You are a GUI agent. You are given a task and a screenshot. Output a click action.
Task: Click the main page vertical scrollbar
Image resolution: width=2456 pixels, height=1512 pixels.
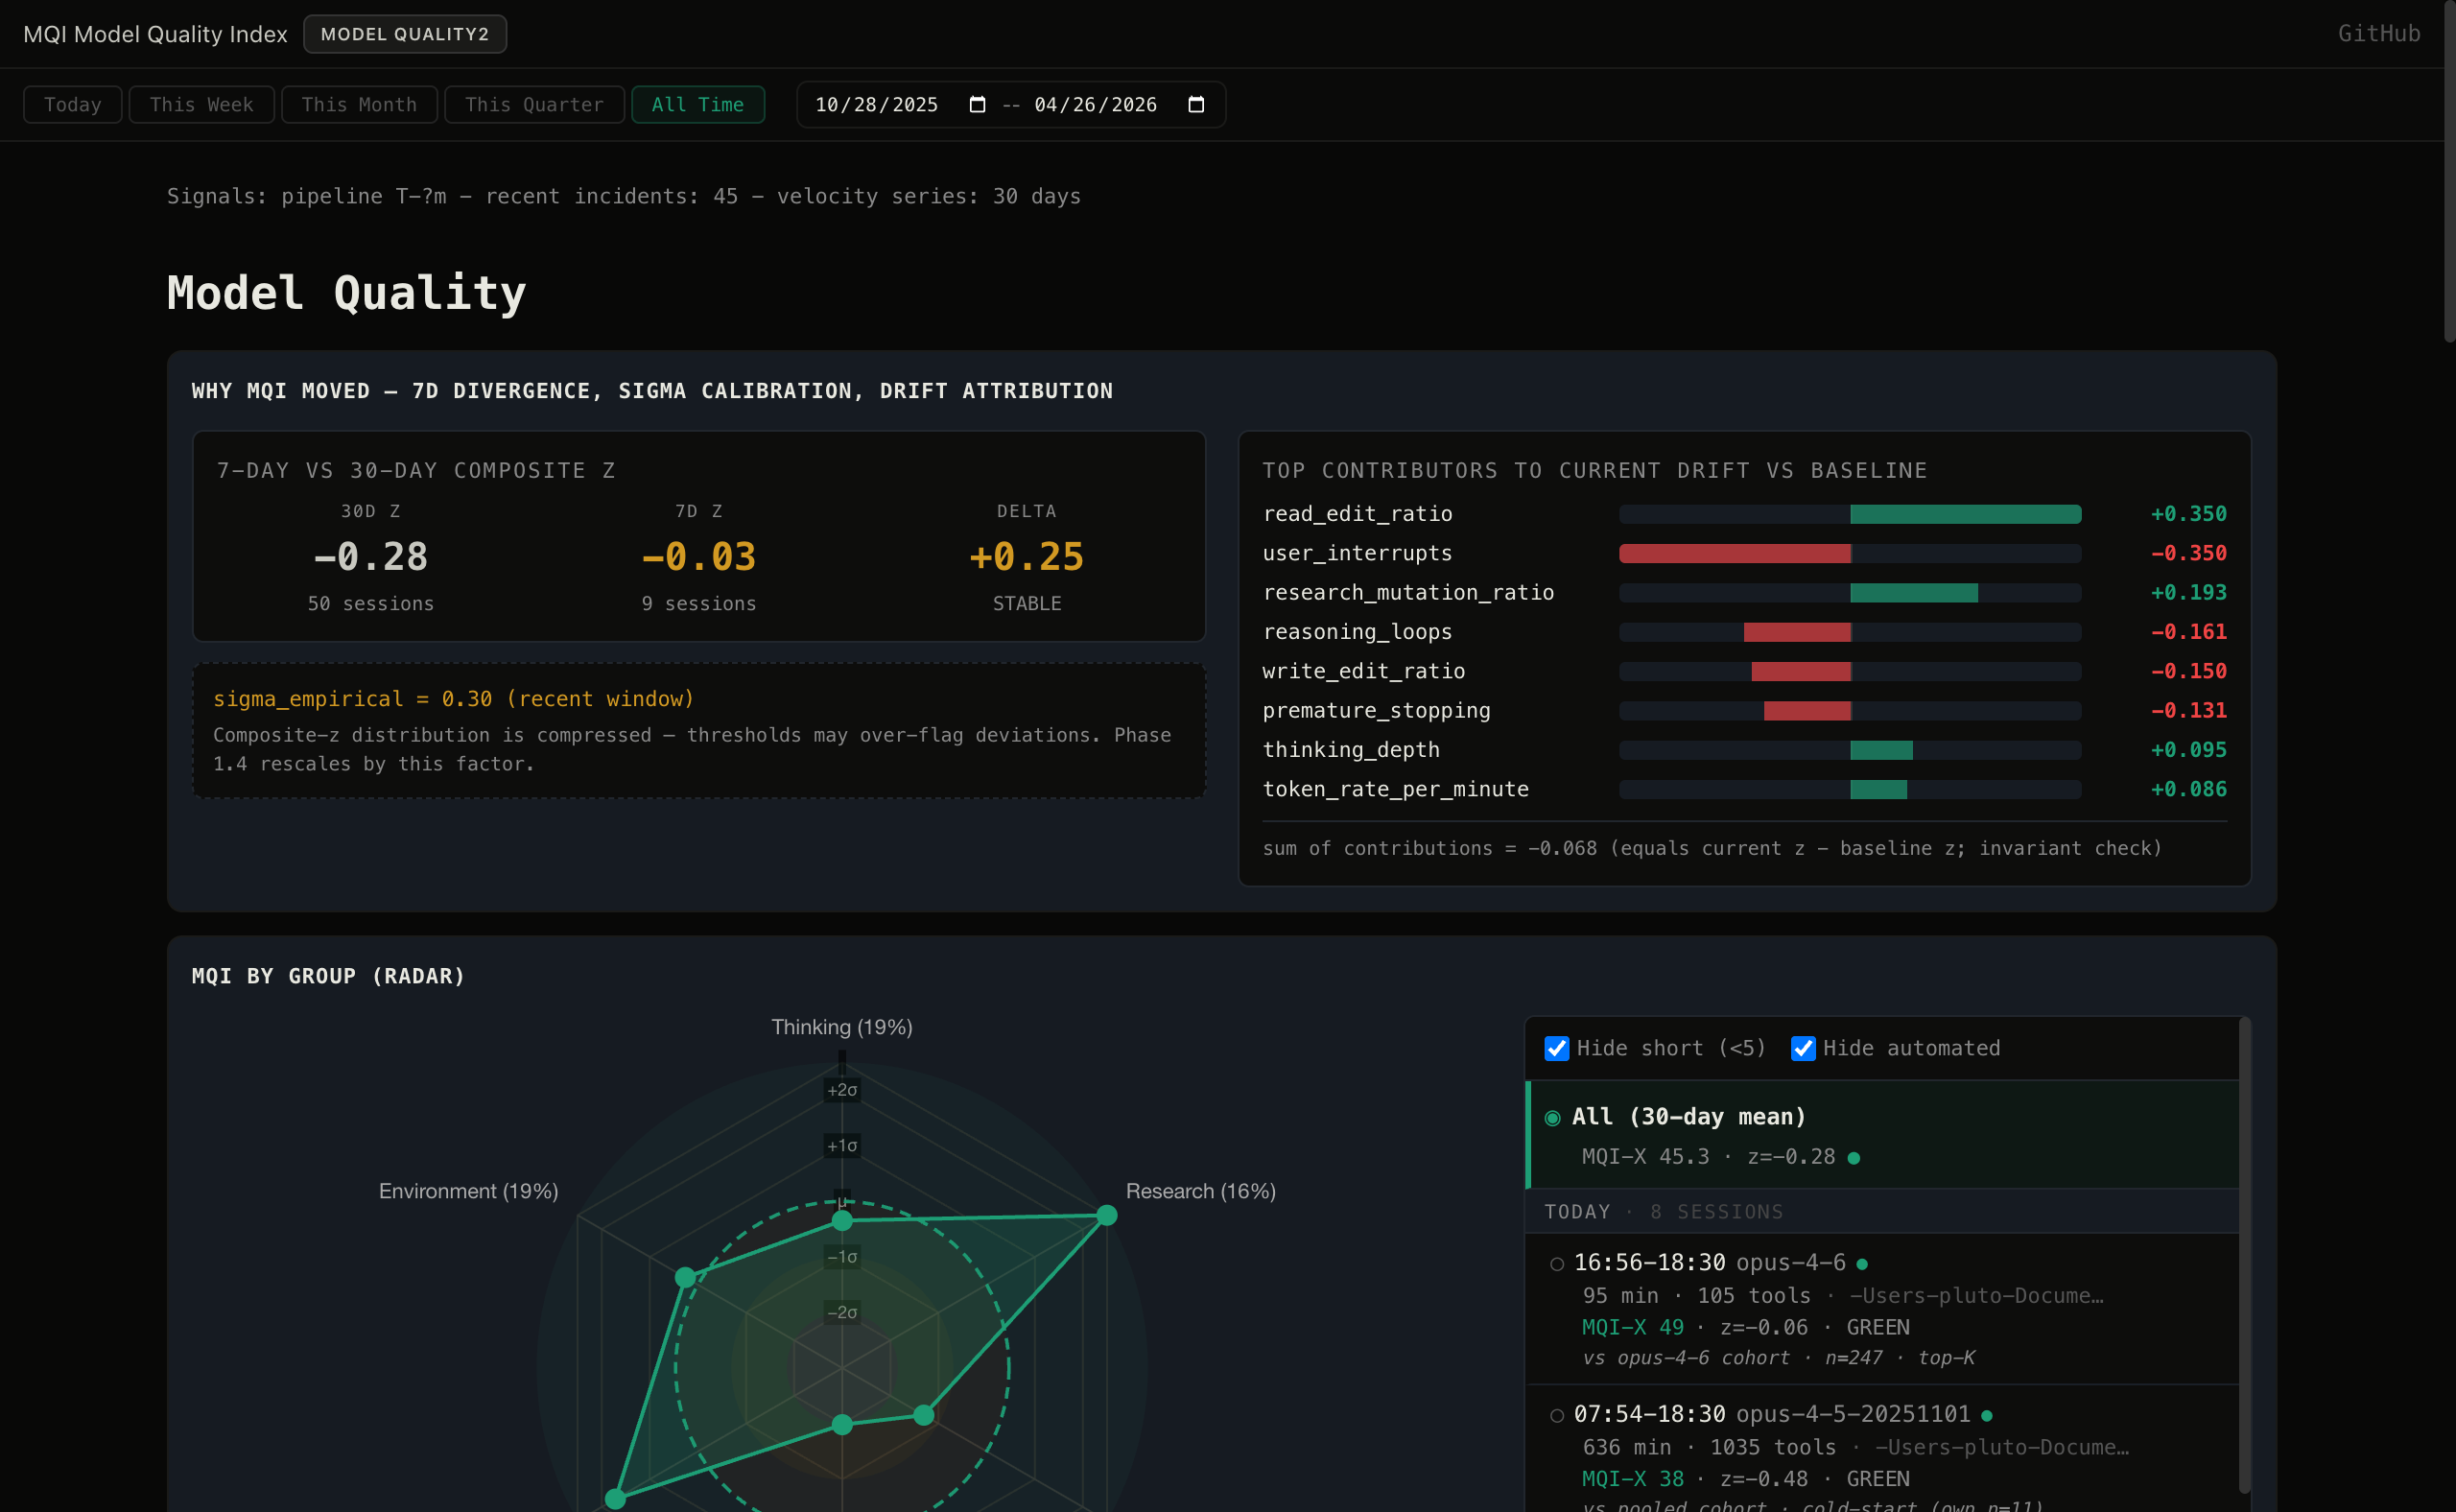point(2449,172)
